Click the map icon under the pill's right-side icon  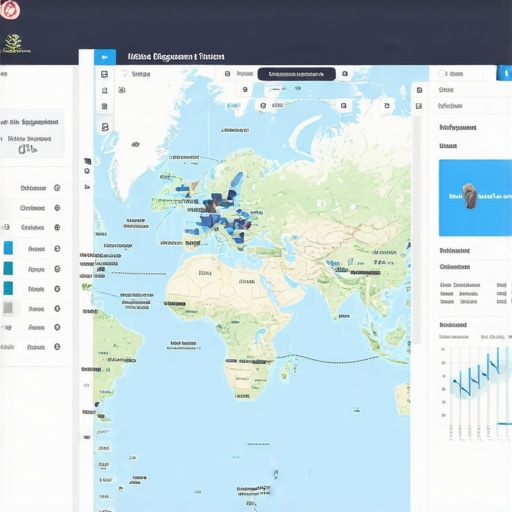[344, 106]
